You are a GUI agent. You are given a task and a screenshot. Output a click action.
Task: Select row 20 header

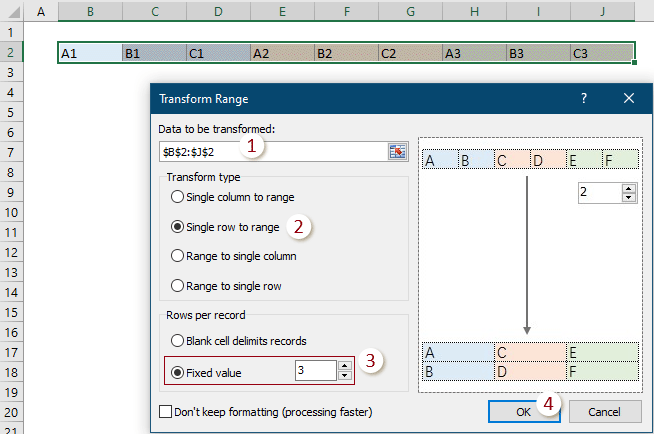point(11,413)
